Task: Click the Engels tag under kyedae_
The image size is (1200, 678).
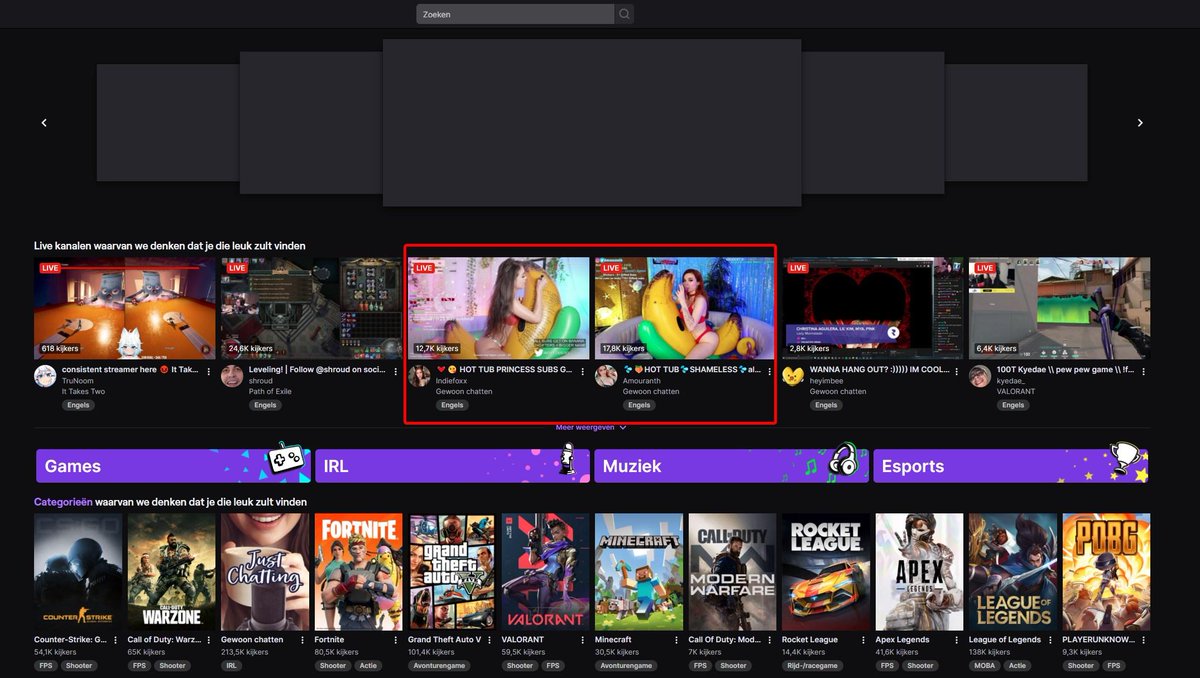Action: (x=1013, y=405)
